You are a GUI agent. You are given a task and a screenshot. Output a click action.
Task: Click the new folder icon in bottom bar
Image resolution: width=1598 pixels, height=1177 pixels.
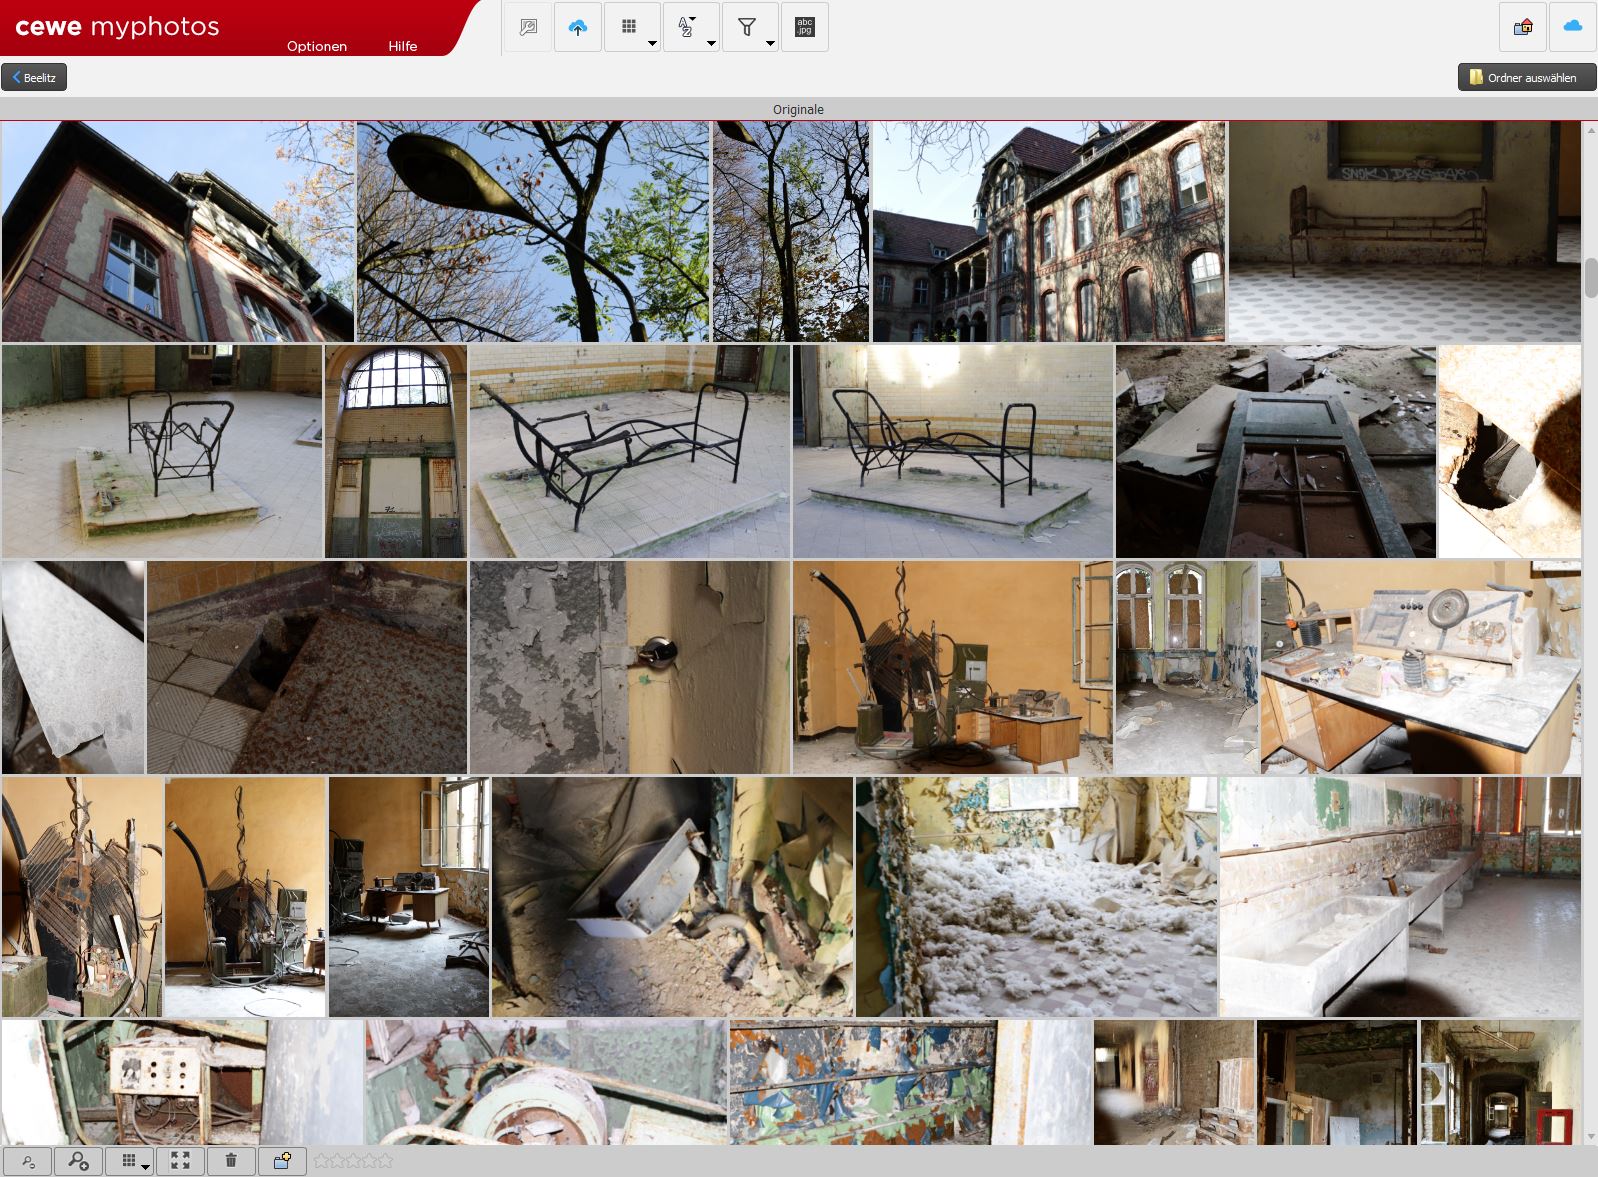pos(282,1161)
